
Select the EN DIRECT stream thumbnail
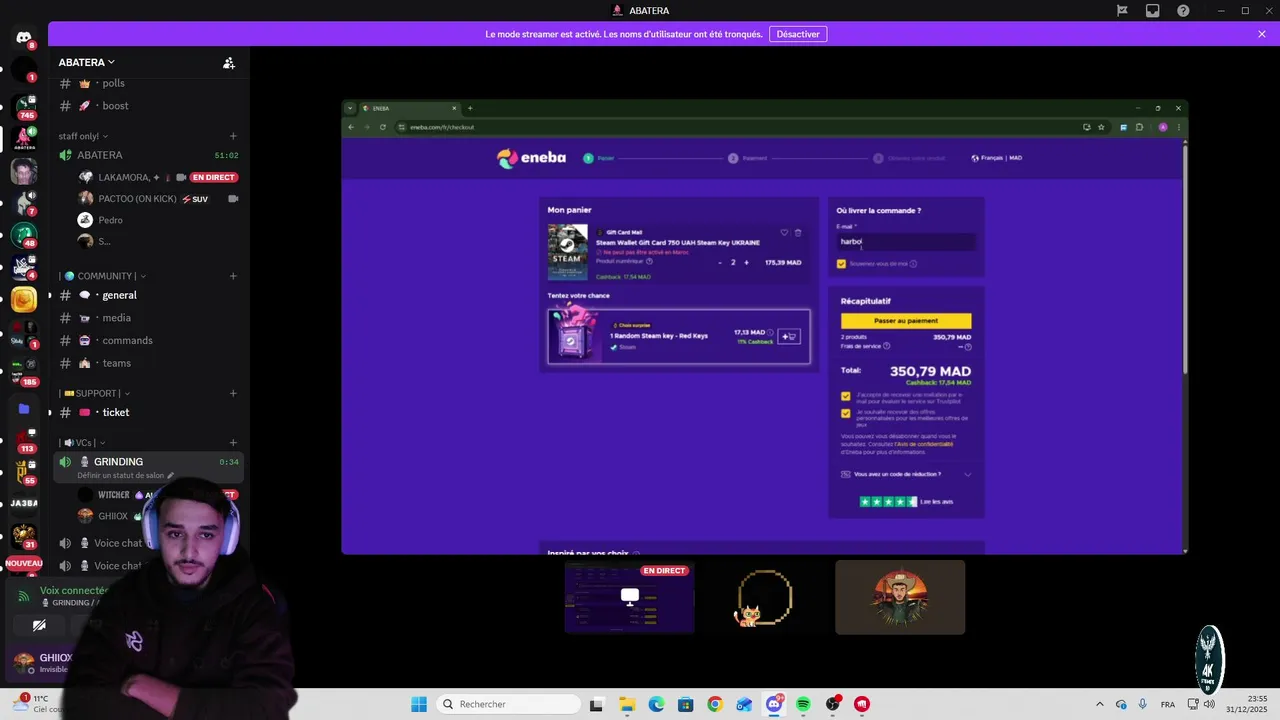point(630,598)
